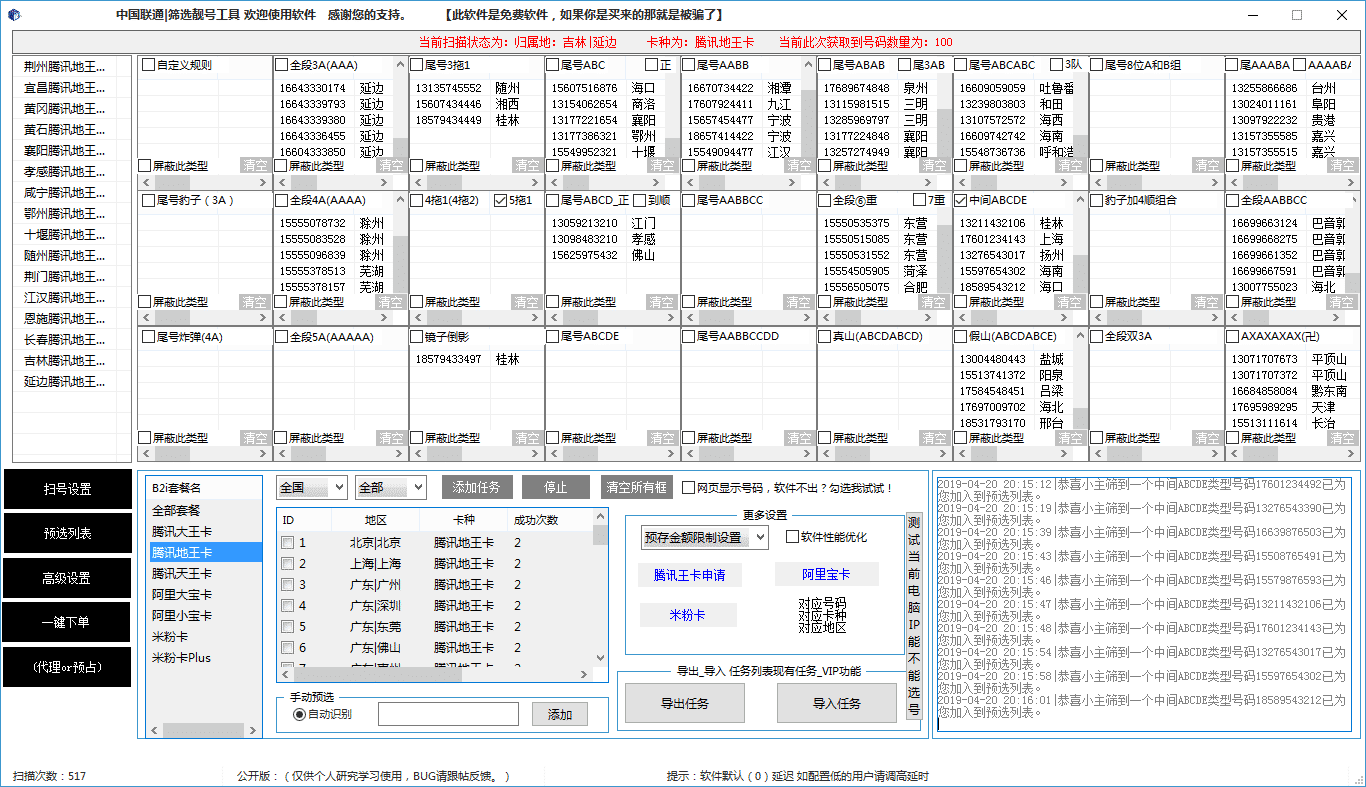Click inside the log output box

click(1146, 605)
